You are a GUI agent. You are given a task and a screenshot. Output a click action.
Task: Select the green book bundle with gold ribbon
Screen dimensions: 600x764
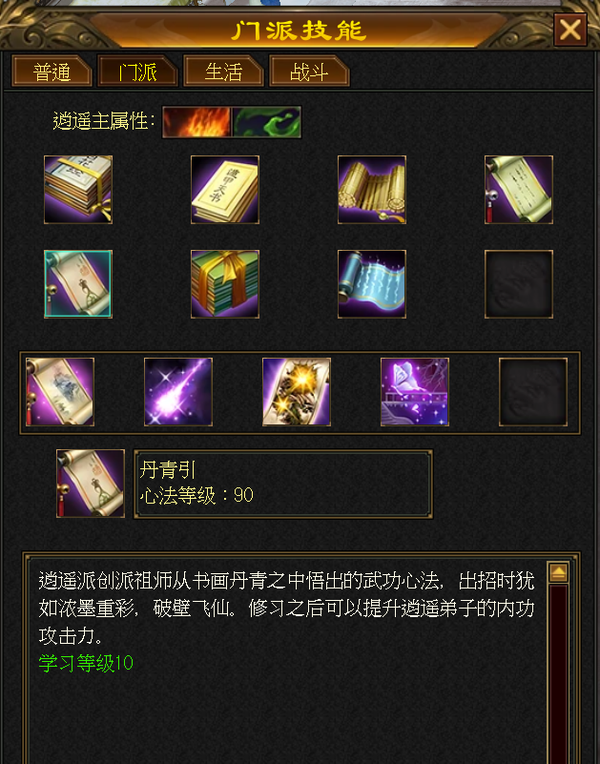pos(225,284)
